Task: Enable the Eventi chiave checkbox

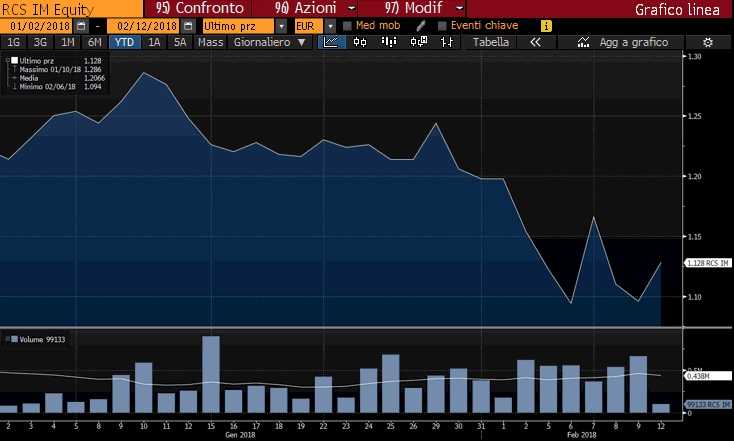Action: click(x=441, y=26)
